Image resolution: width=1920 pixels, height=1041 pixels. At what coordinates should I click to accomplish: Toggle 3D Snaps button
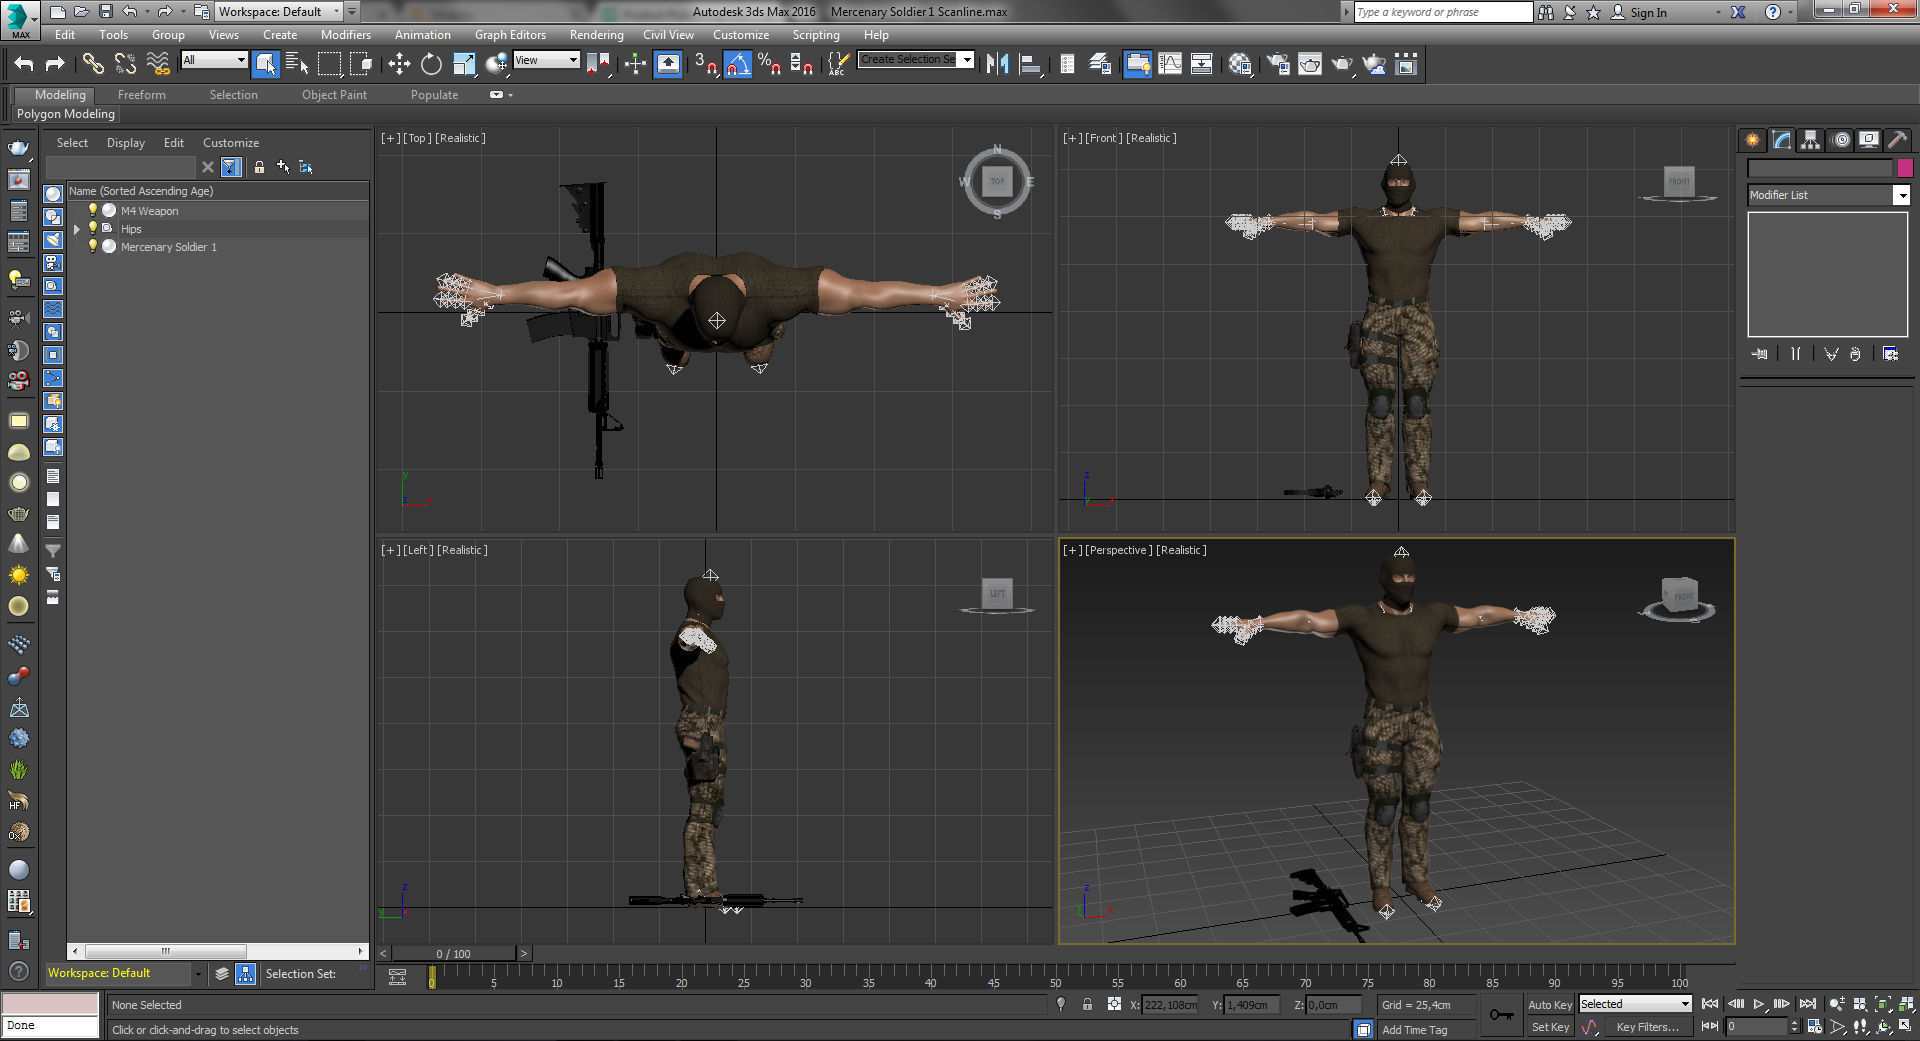coord(705,64)
